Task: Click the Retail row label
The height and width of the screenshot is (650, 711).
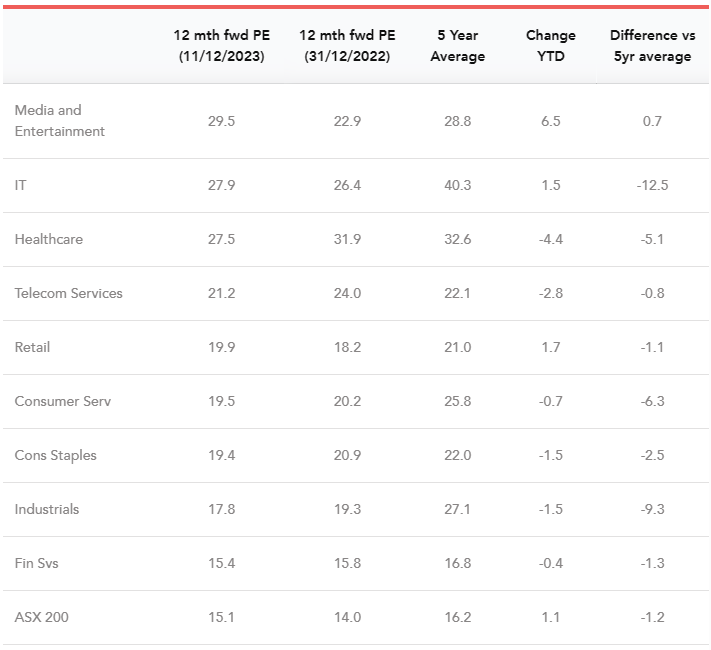Action: 32,348
